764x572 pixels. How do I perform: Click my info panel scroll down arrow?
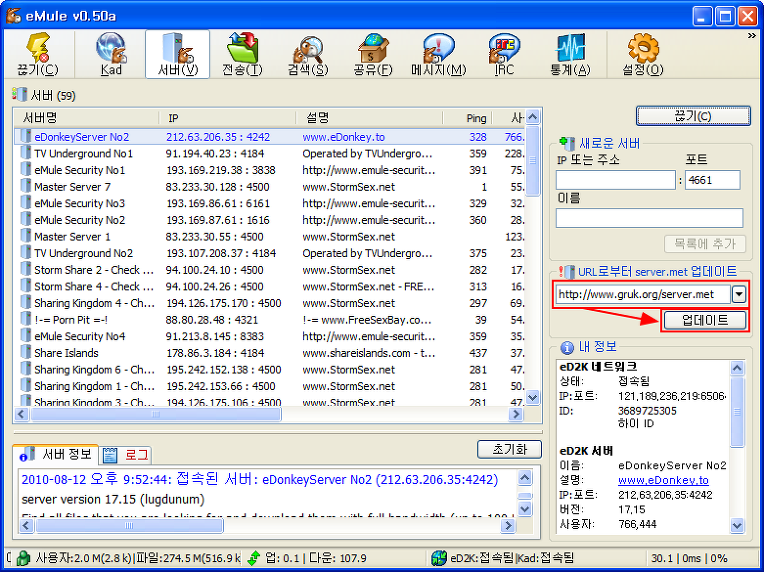pyautogui.click(x=737, y=526)
